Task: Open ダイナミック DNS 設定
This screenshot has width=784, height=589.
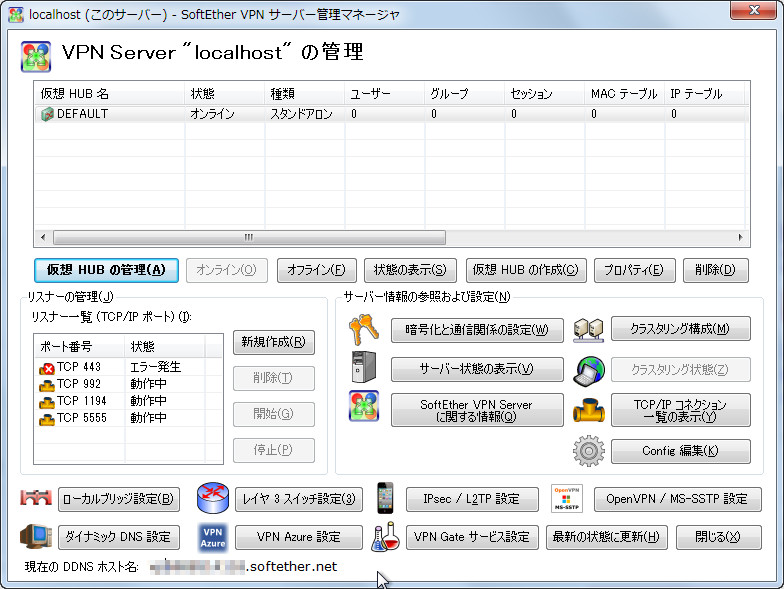Action: [x=119, y=538]
